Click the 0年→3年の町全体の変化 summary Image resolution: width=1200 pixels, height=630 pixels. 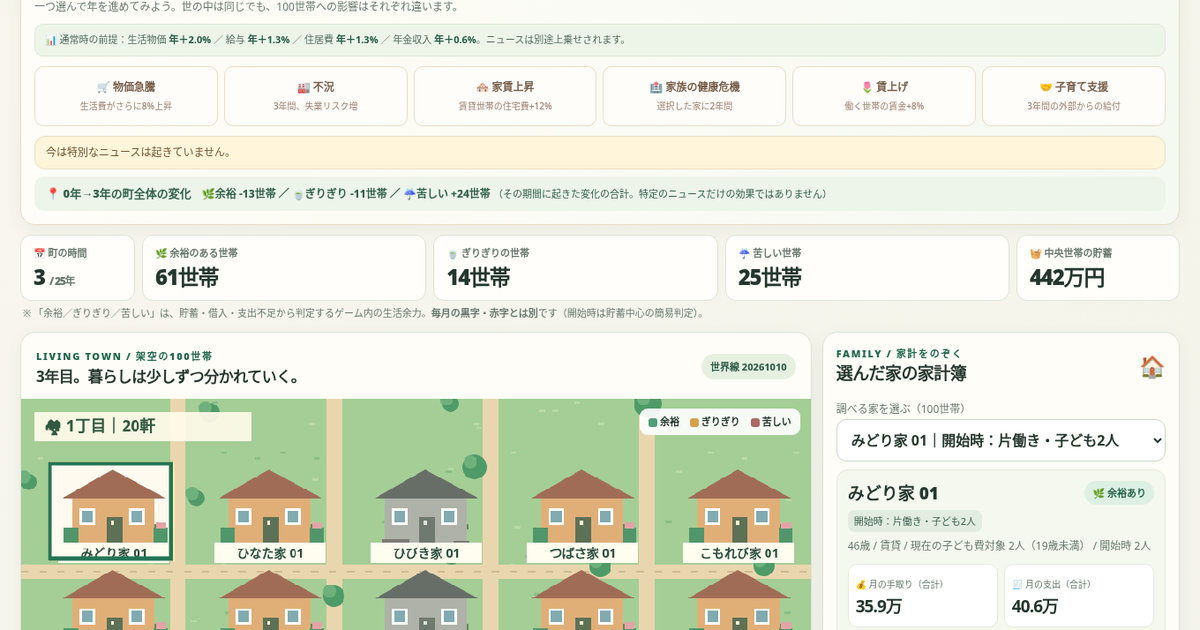pyautogui.click(x=600, y=194)
